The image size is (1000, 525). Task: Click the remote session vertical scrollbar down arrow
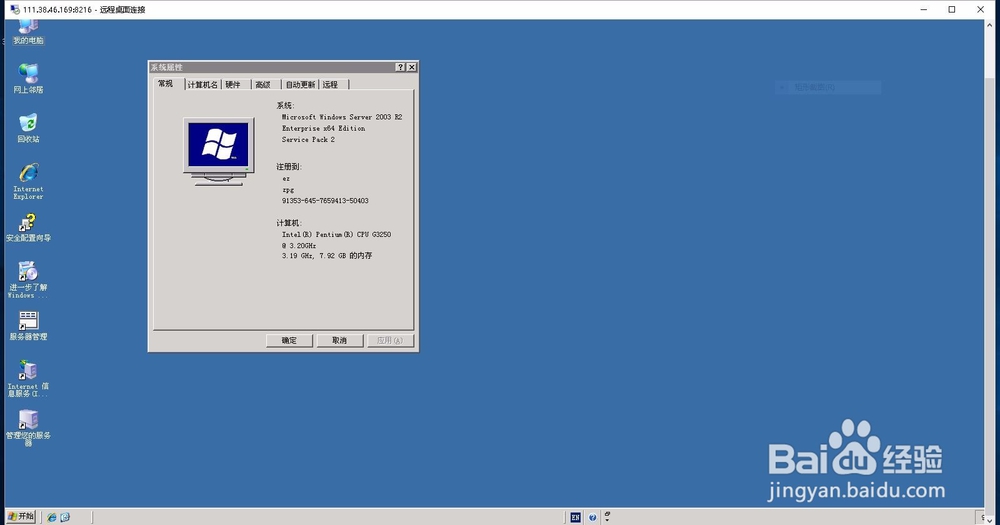[989, 521]
